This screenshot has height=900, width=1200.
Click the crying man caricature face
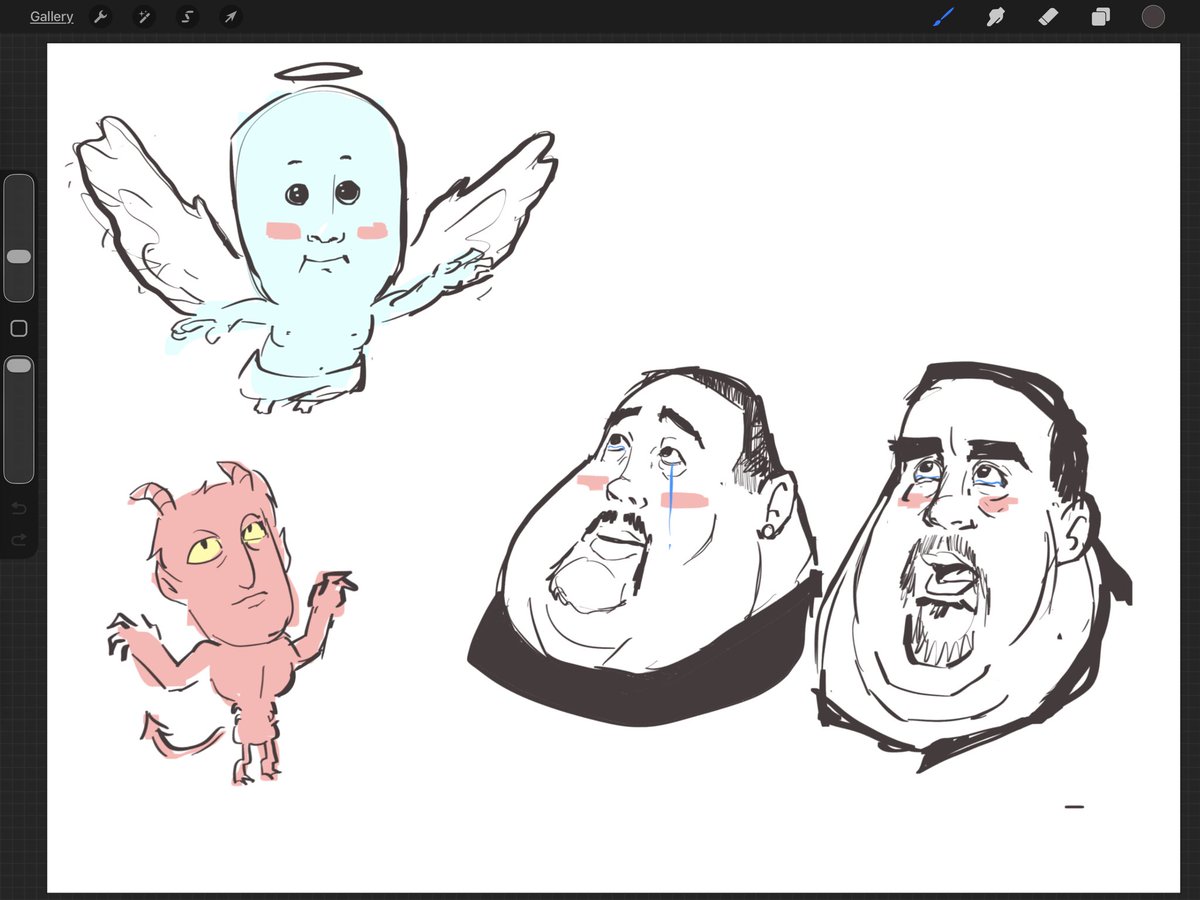(645, 545)
